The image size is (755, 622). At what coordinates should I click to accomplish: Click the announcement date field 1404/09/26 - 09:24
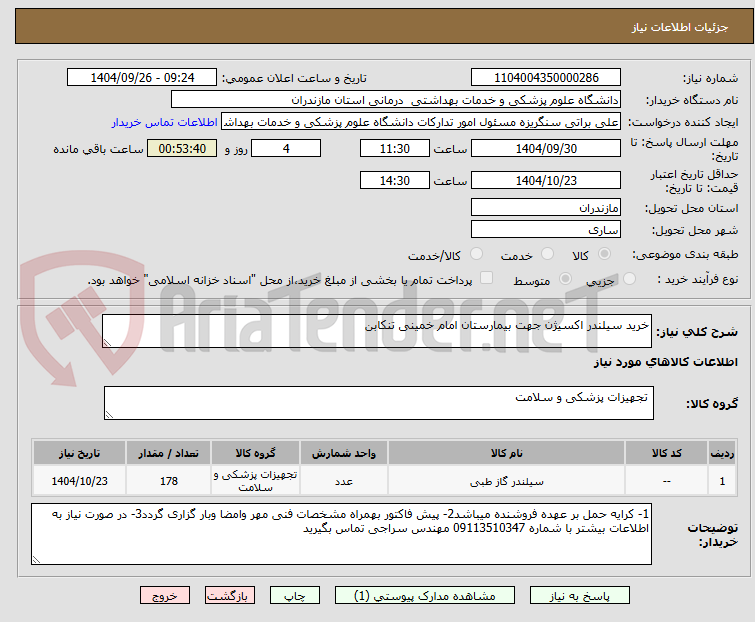[x=142, y=78]
